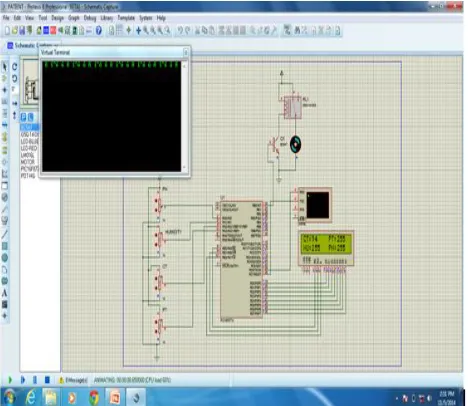Click the vertical flip arrow icon
Screen dimensions: 468x406
tap(15, 115)
